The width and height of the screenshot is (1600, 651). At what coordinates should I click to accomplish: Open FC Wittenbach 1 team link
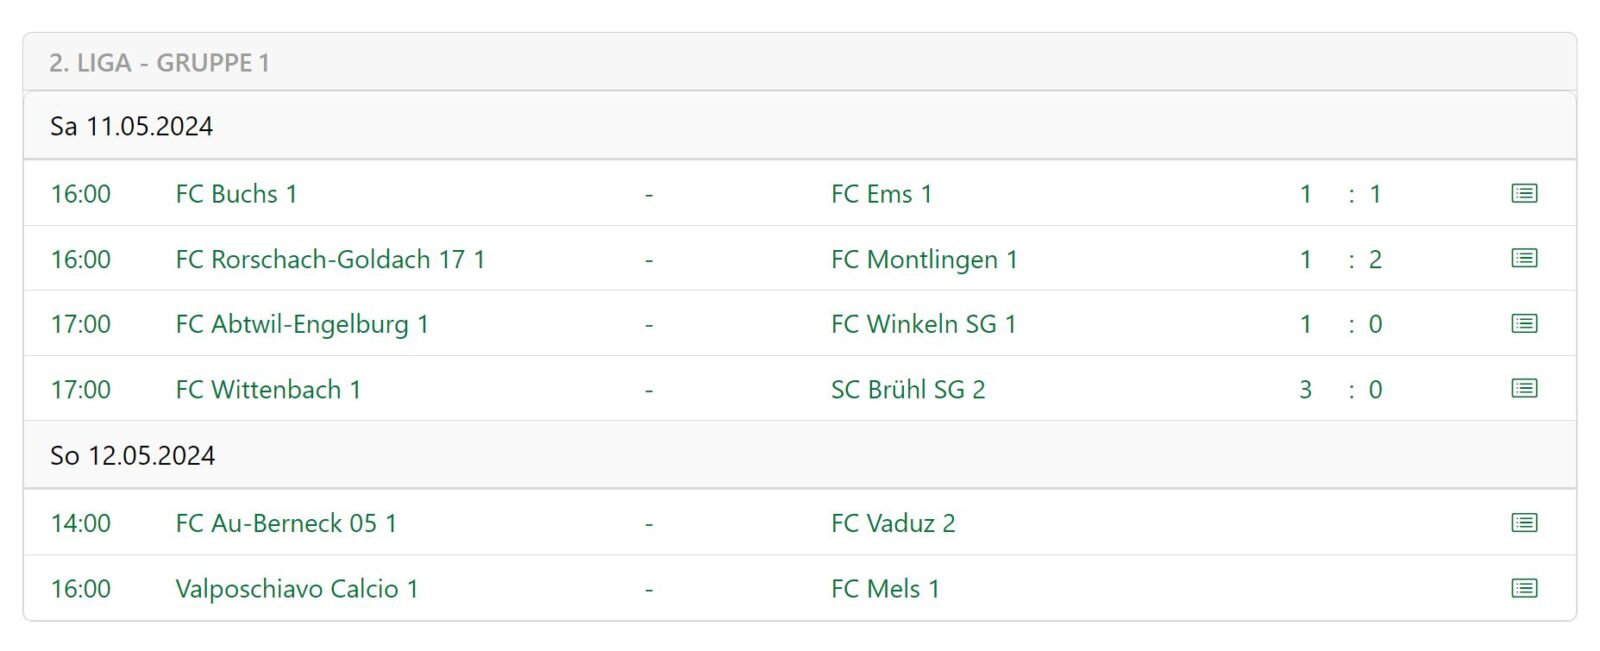tap(268, 389)
